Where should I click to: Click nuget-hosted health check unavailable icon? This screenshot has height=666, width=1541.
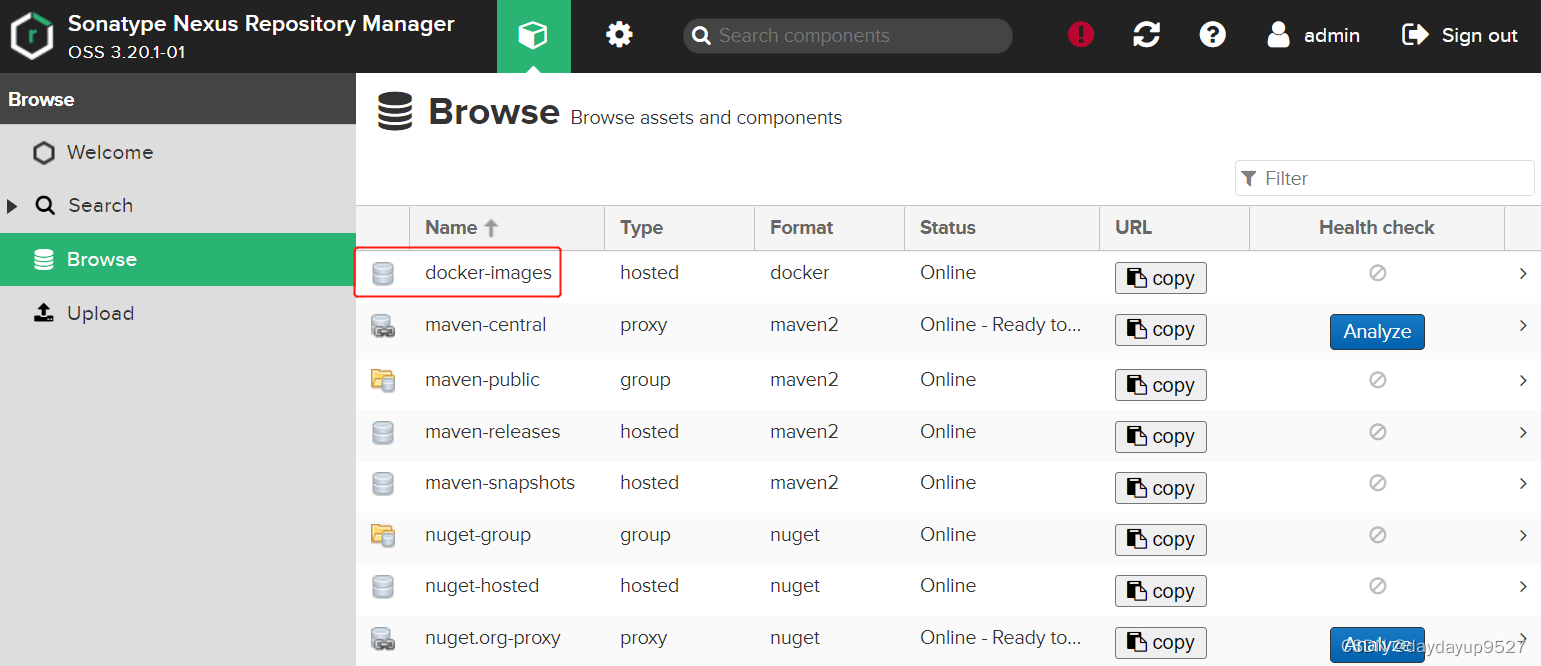pos(1377,585)
